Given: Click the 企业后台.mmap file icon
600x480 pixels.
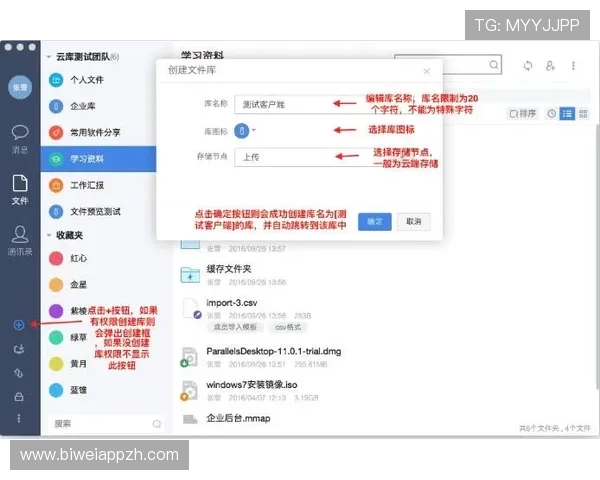Looking at the screenshot, I should point(190,420).
